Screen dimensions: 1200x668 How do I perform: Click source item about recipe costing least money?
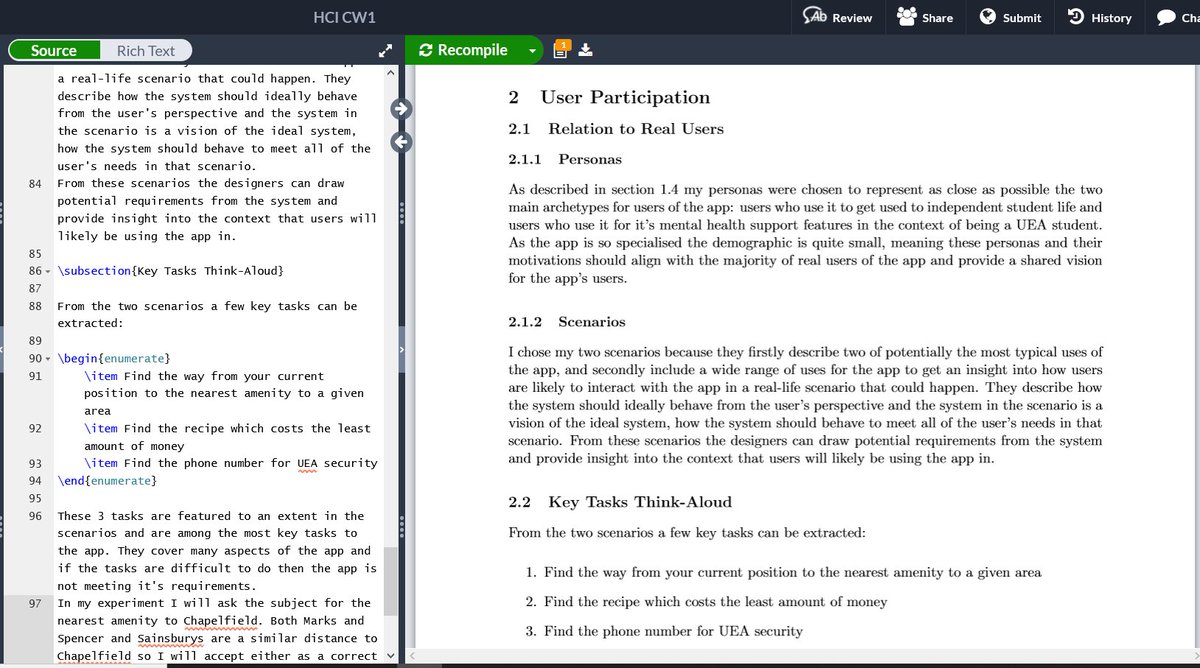tap(227, 437)
